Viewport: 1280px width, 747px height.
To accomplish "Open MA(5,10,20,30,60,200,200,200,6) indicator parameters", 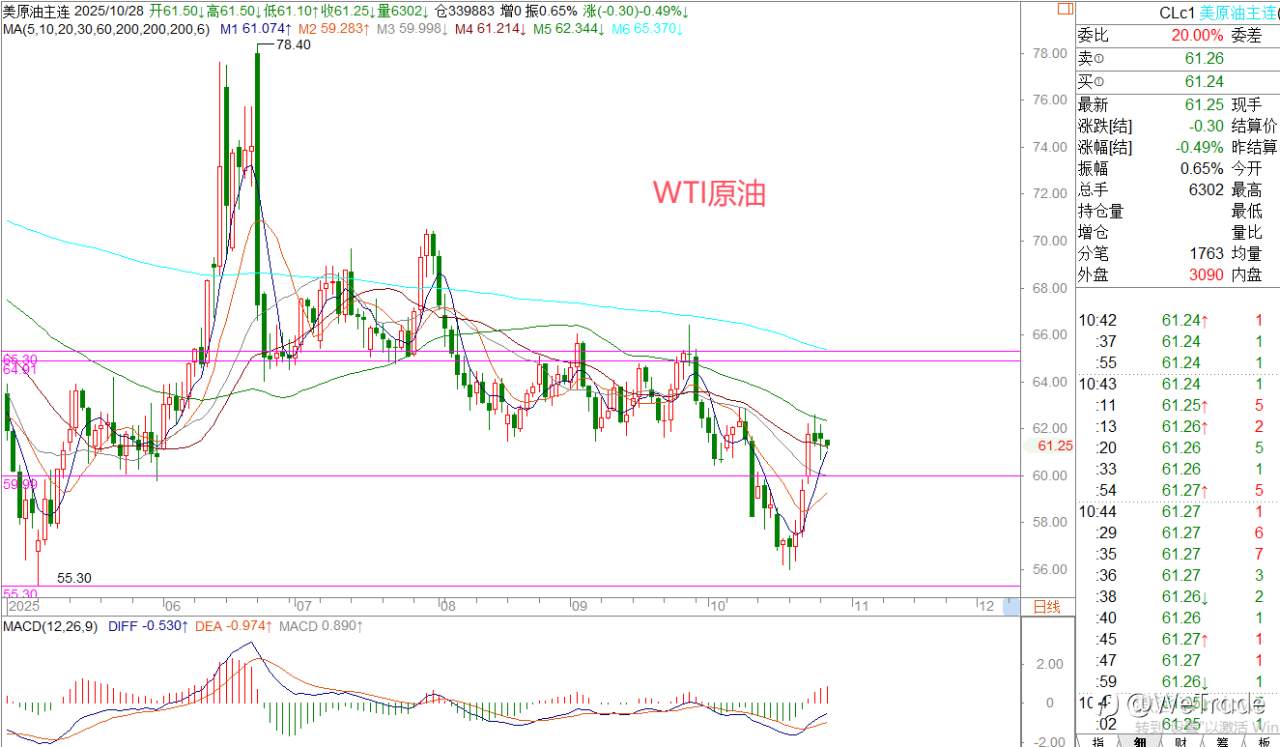I will (106, 30).
